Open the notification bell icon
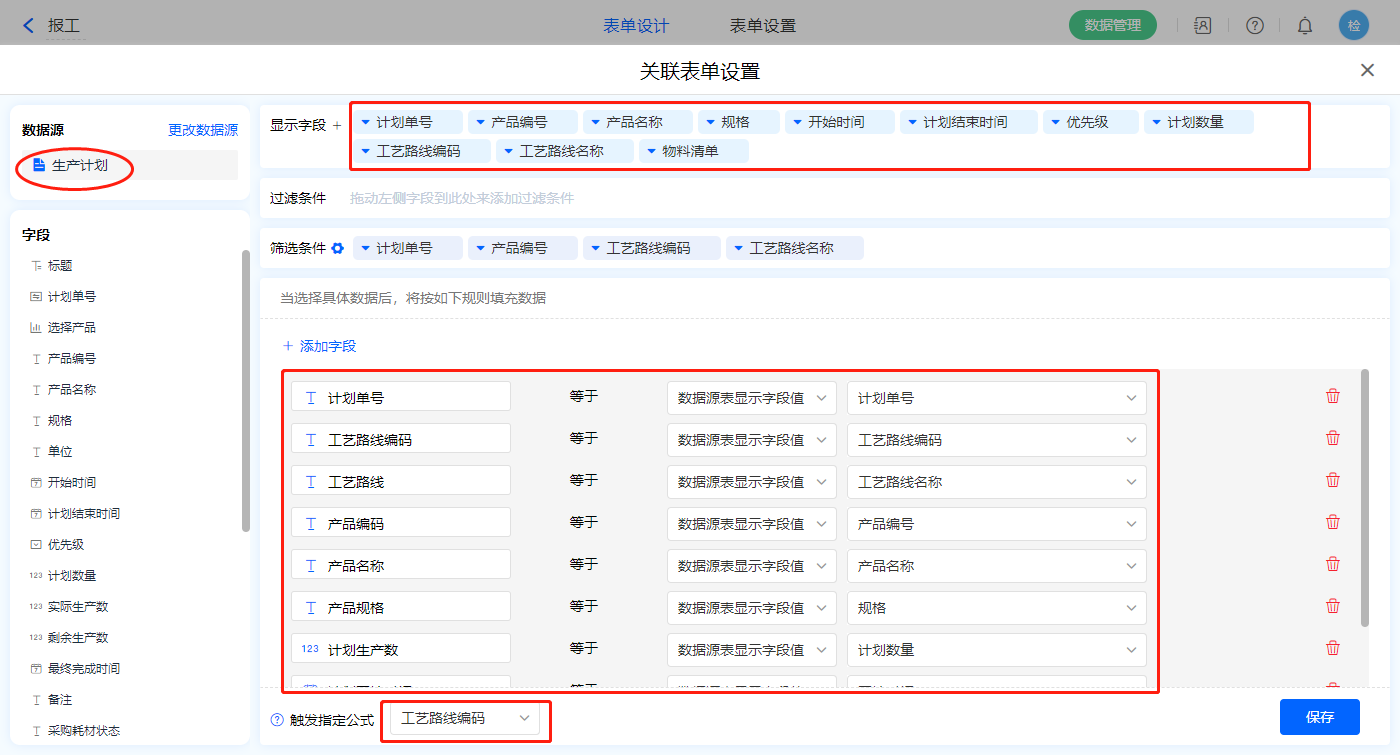The height and width of the screenshot is (755, 1400). click(1305, 26)
